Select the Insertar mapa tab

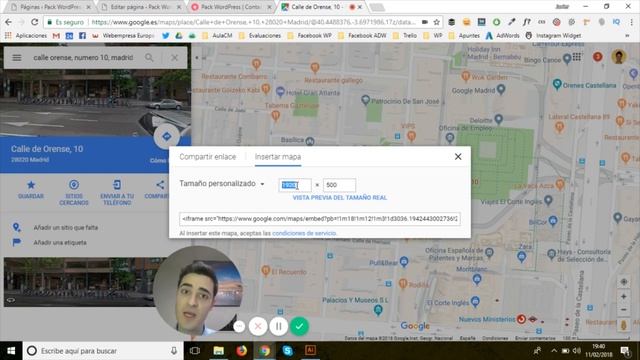pos(278,157)
